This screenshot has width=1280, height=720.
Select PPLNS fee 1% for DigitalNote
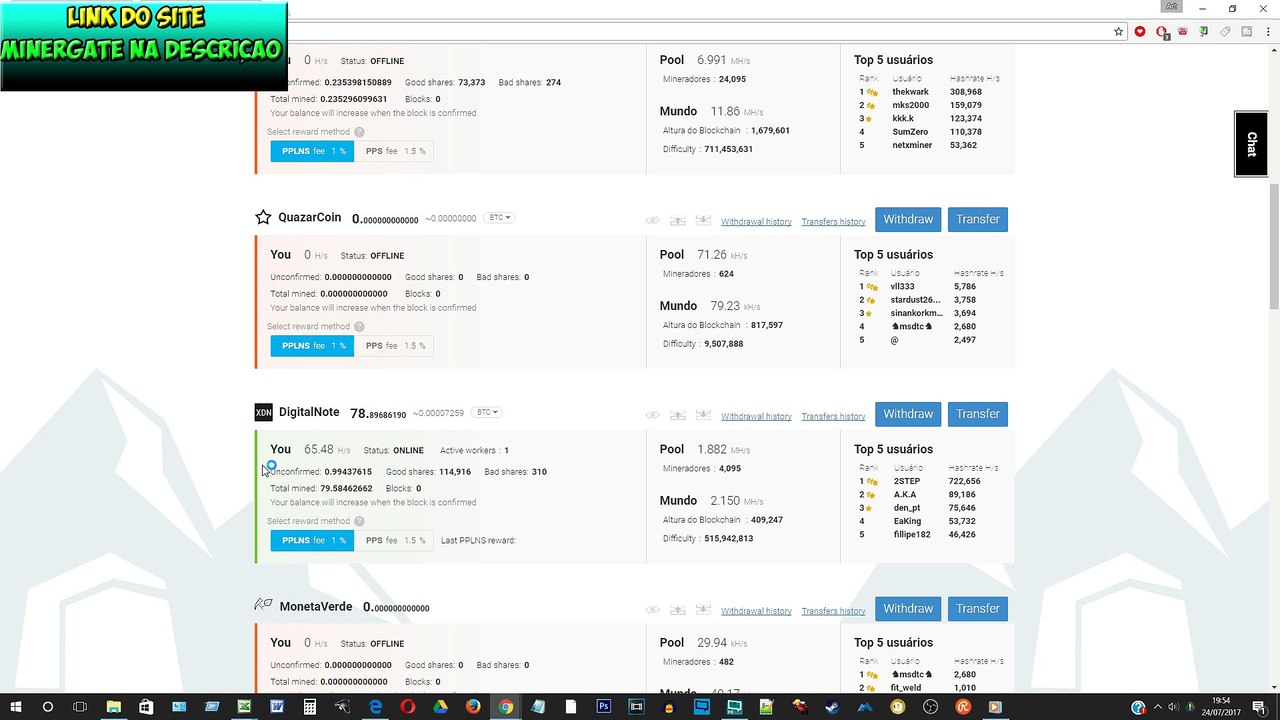[x=312, y=540]
